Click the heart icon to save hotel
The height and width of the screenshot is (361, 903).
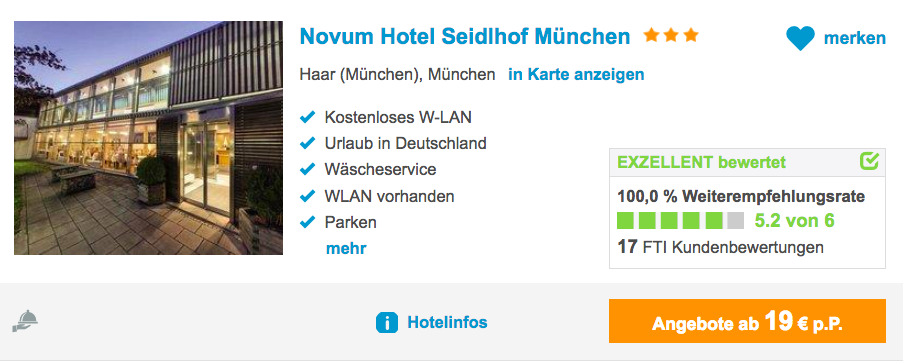(800, 39)
